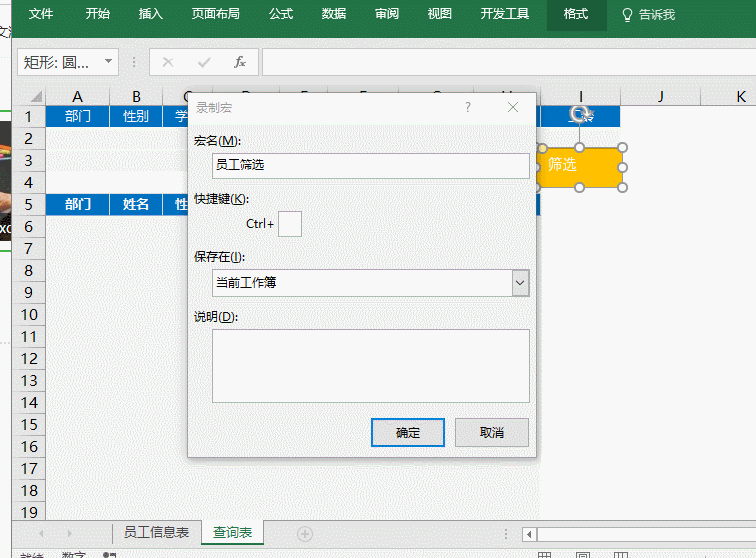Screen dimensions: 756x558
Task: Click the Tell Me lightbulb icon
Action: tap(628, 15)
